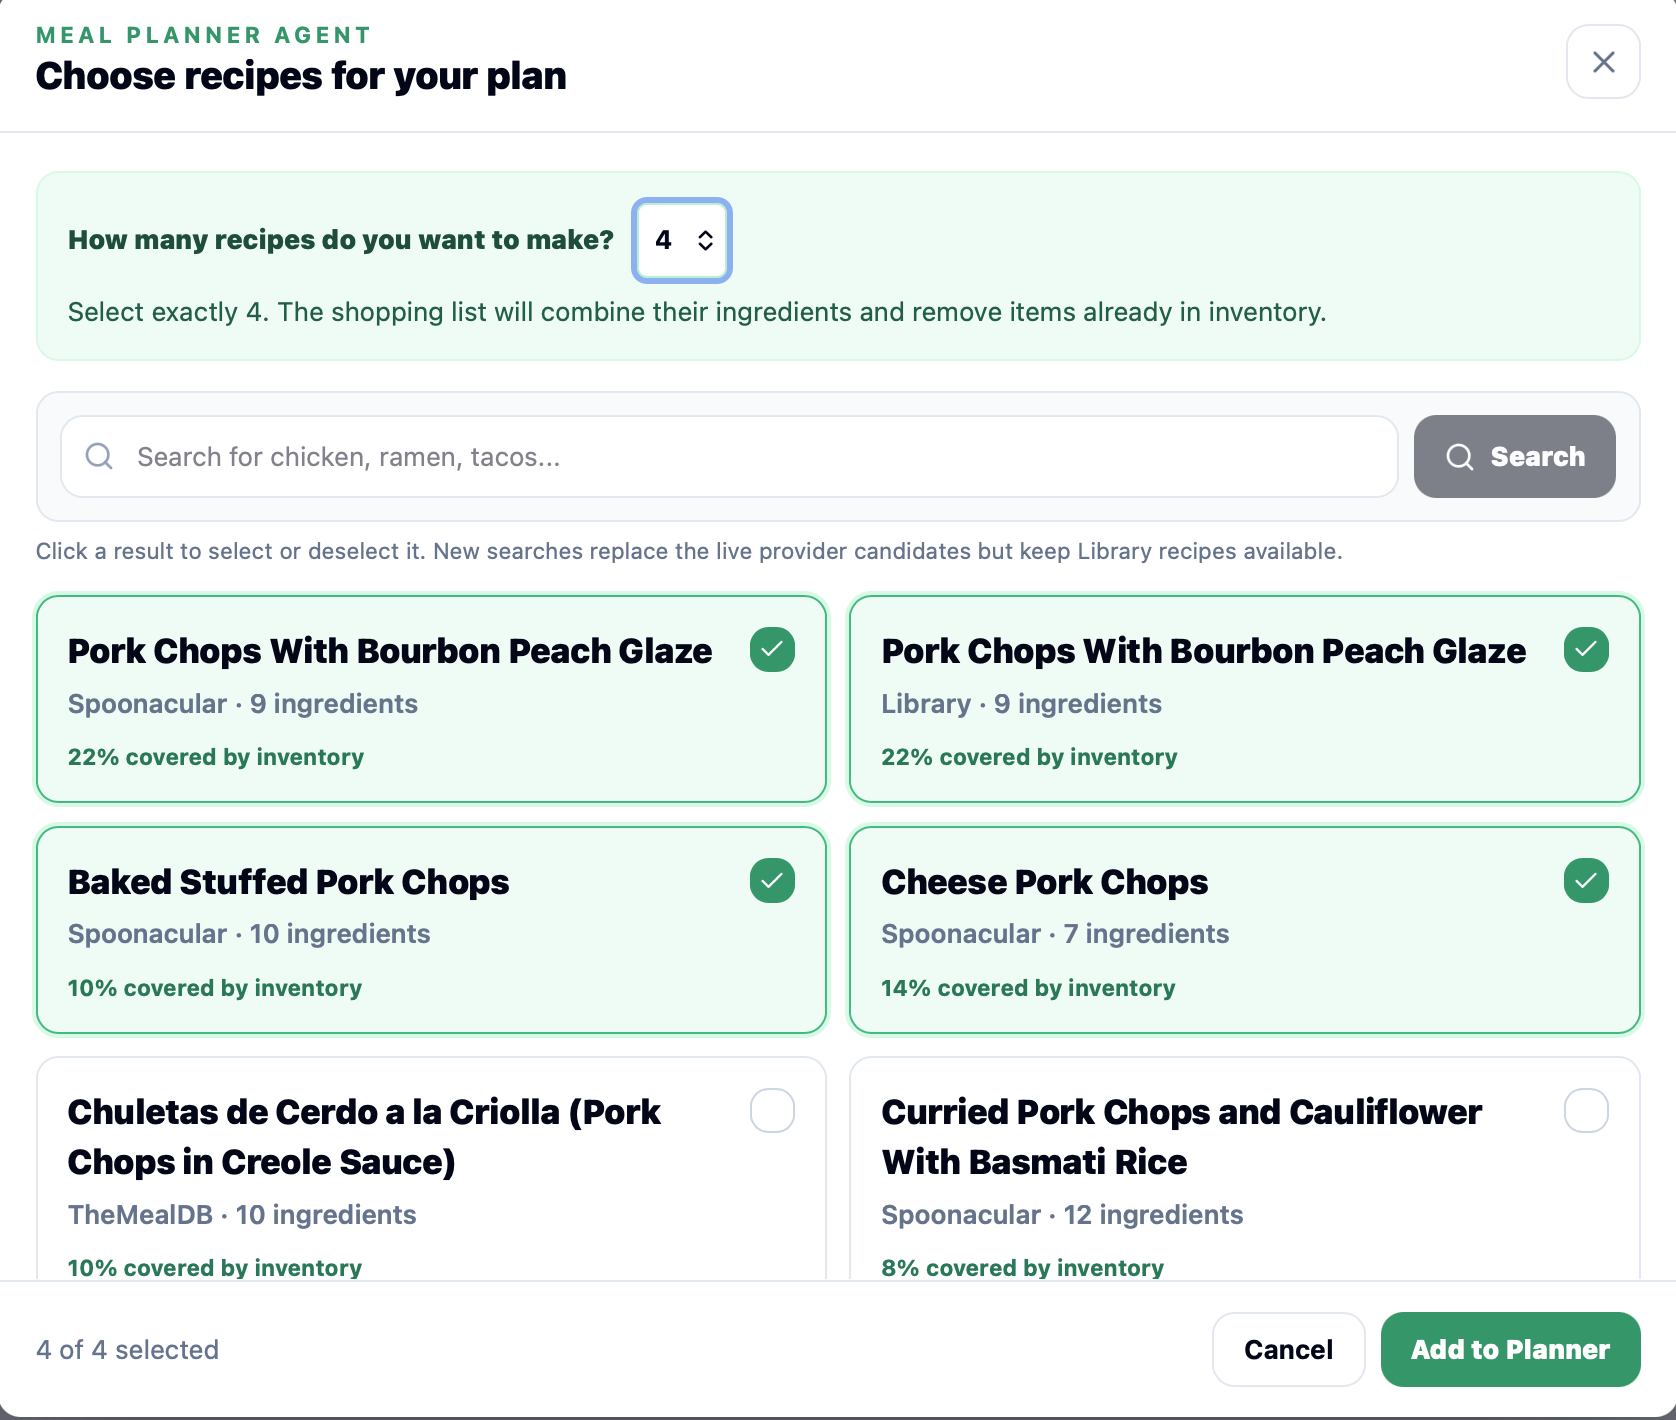Screen dimensions: 1676x1420
Task: Click the Search button magnifier icon
Action: tap(1460, 457)
